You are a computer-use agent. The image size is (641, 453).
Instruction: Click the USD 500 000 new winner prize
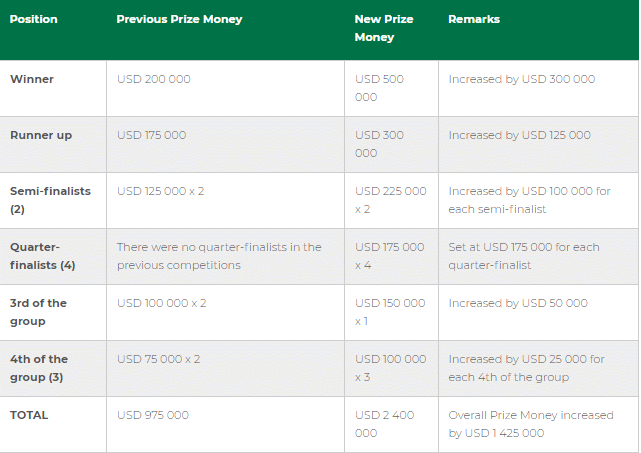379,88
